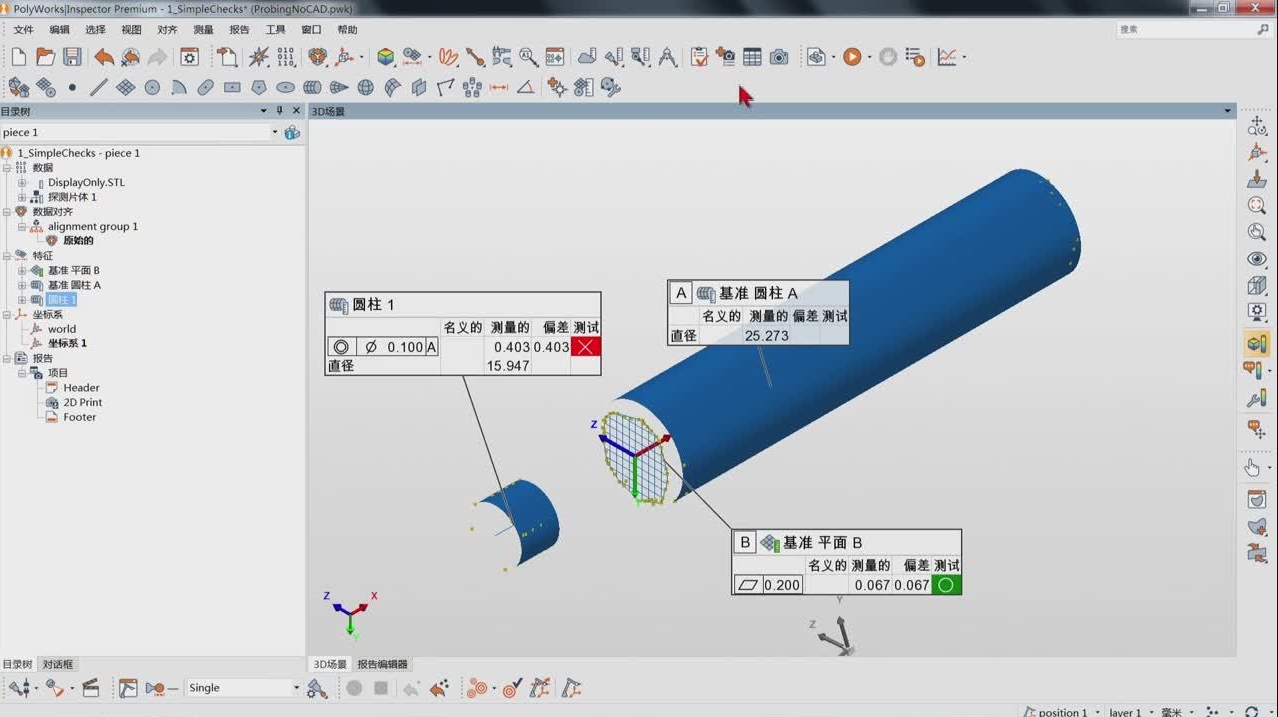The image size is (1278, 717).
Task: Create a plane feature icon
Action: 125,88
